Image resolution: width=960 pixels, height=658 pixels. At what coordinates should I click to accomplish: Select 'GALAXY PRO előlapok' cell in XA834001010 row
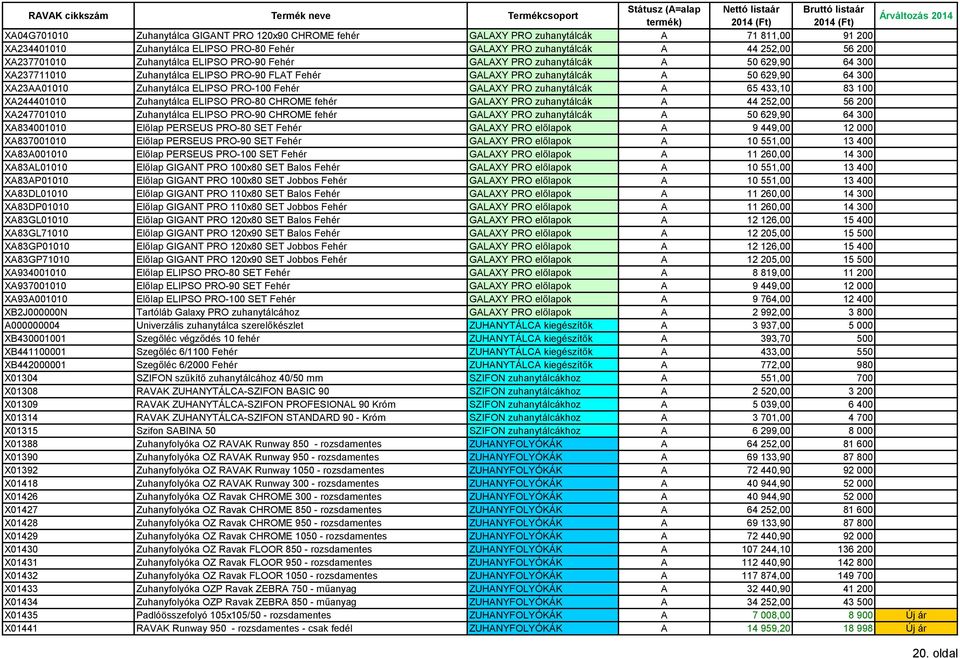click(542, 128)
